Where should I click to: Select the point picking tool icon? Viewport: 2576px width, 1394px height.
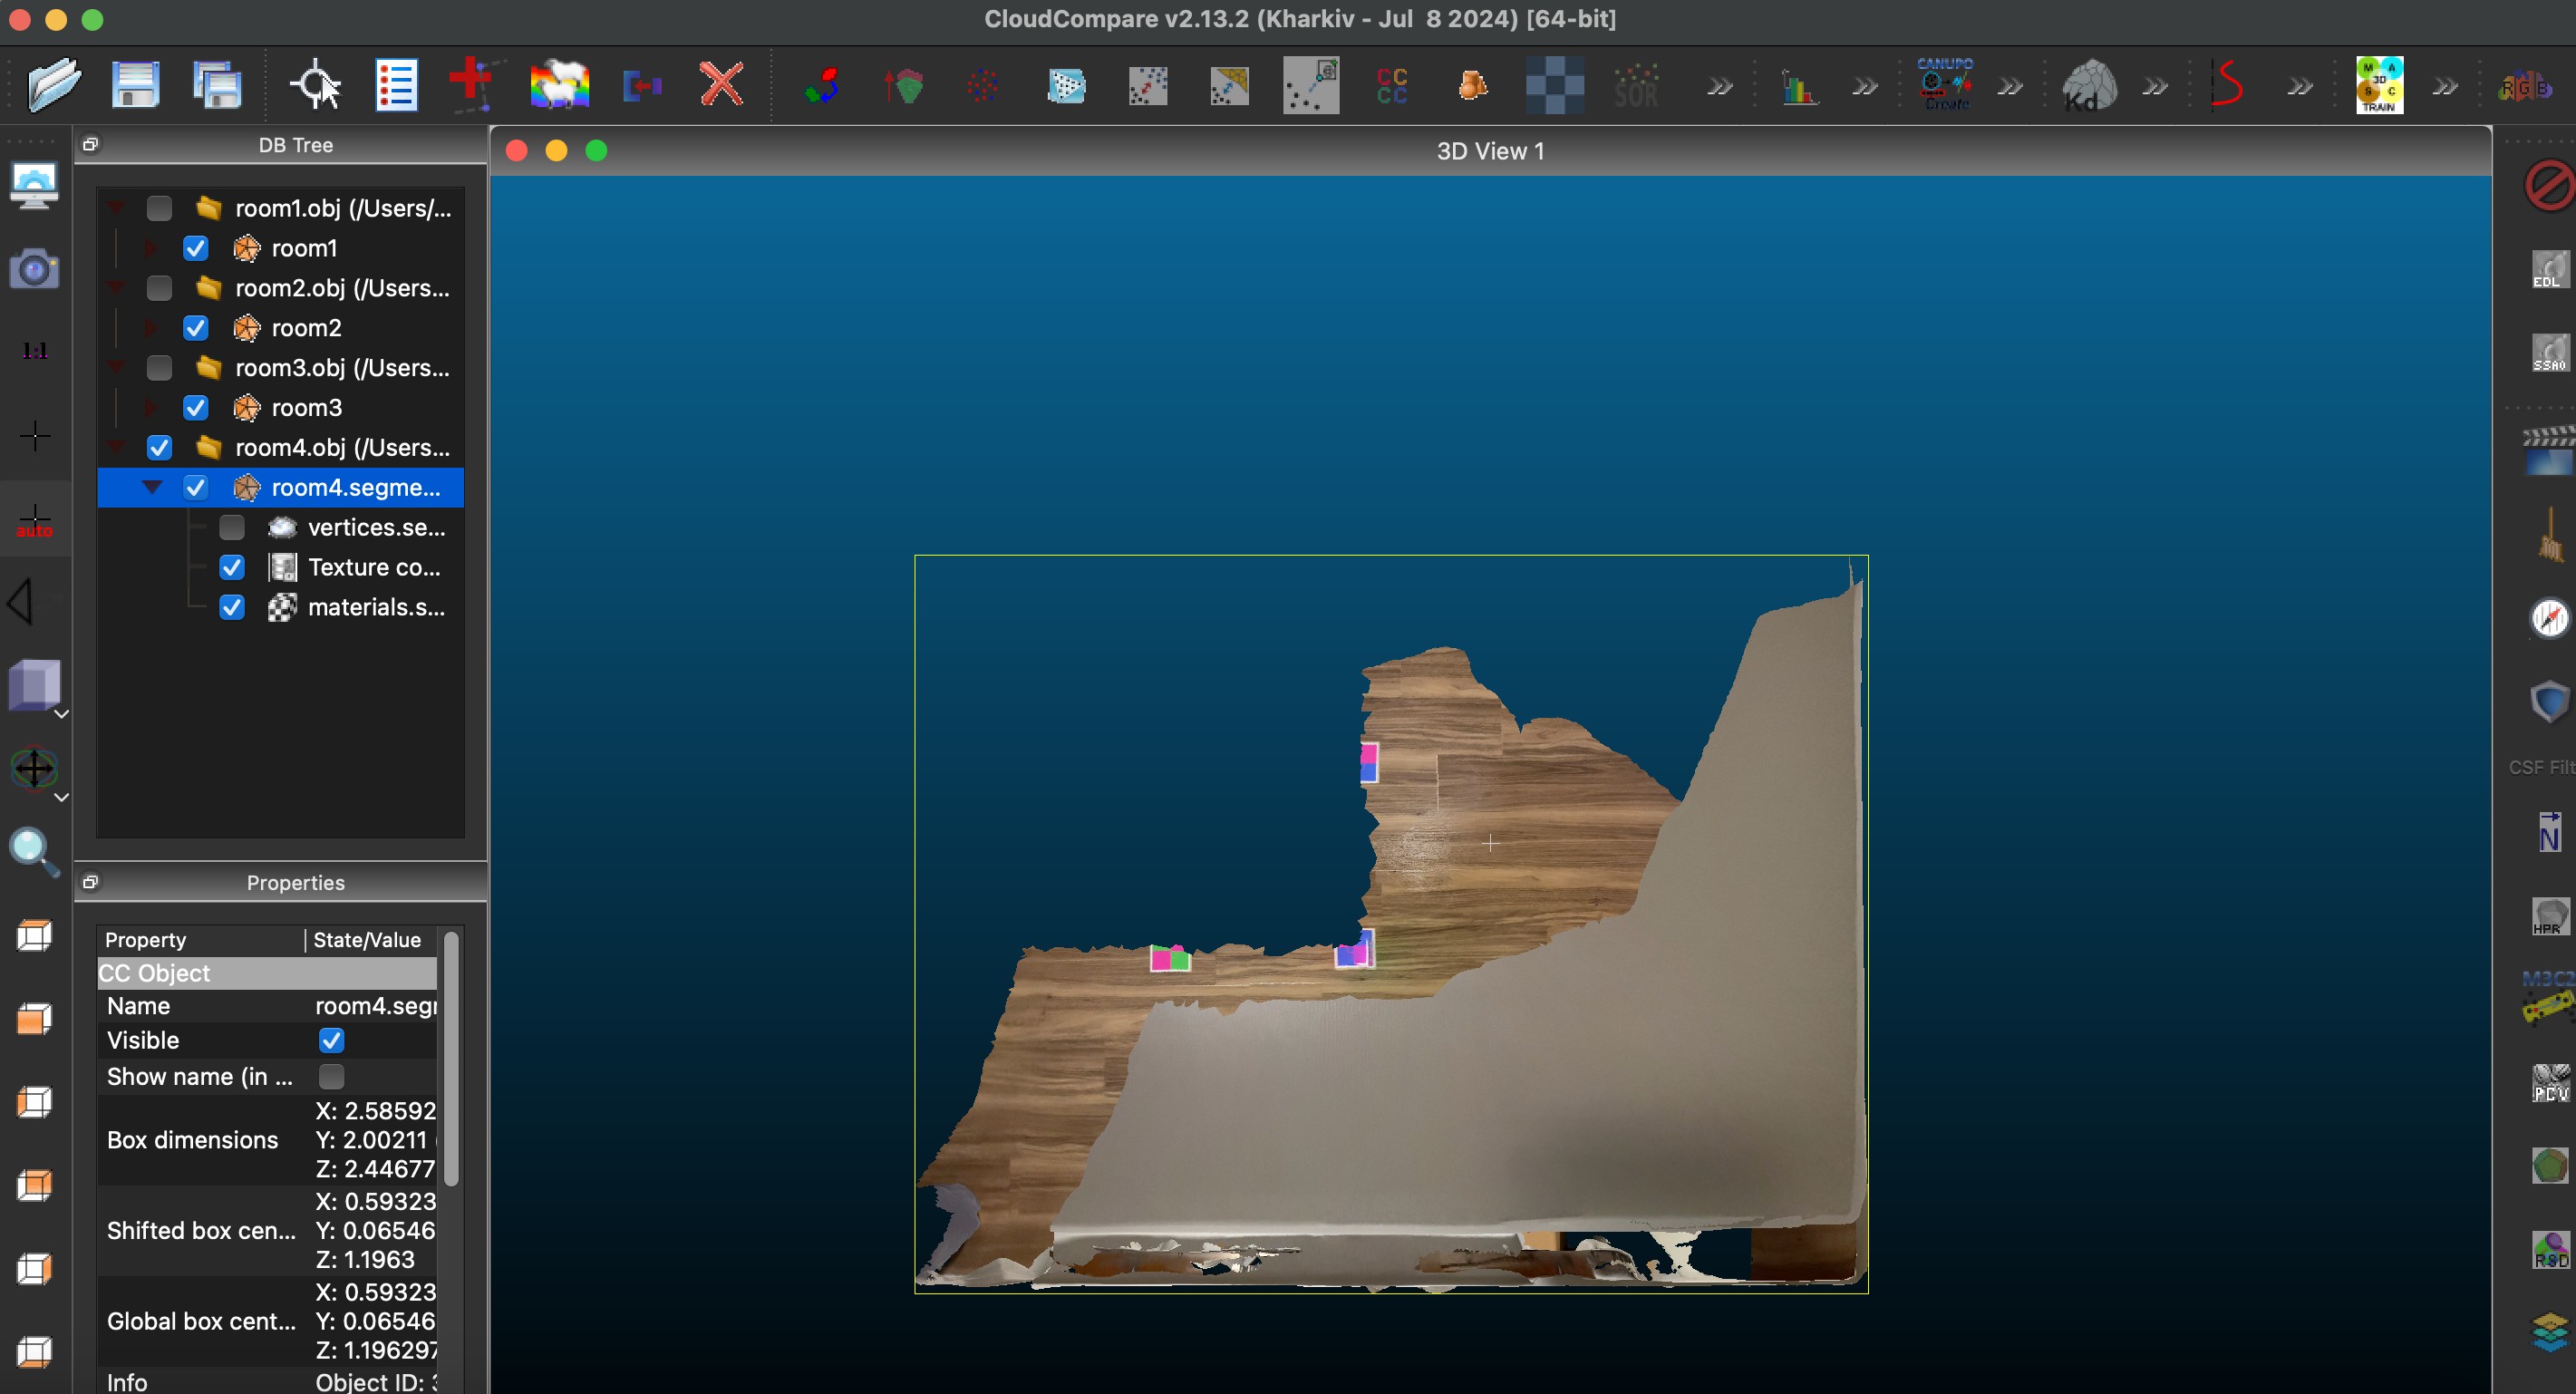click(315, 85)
